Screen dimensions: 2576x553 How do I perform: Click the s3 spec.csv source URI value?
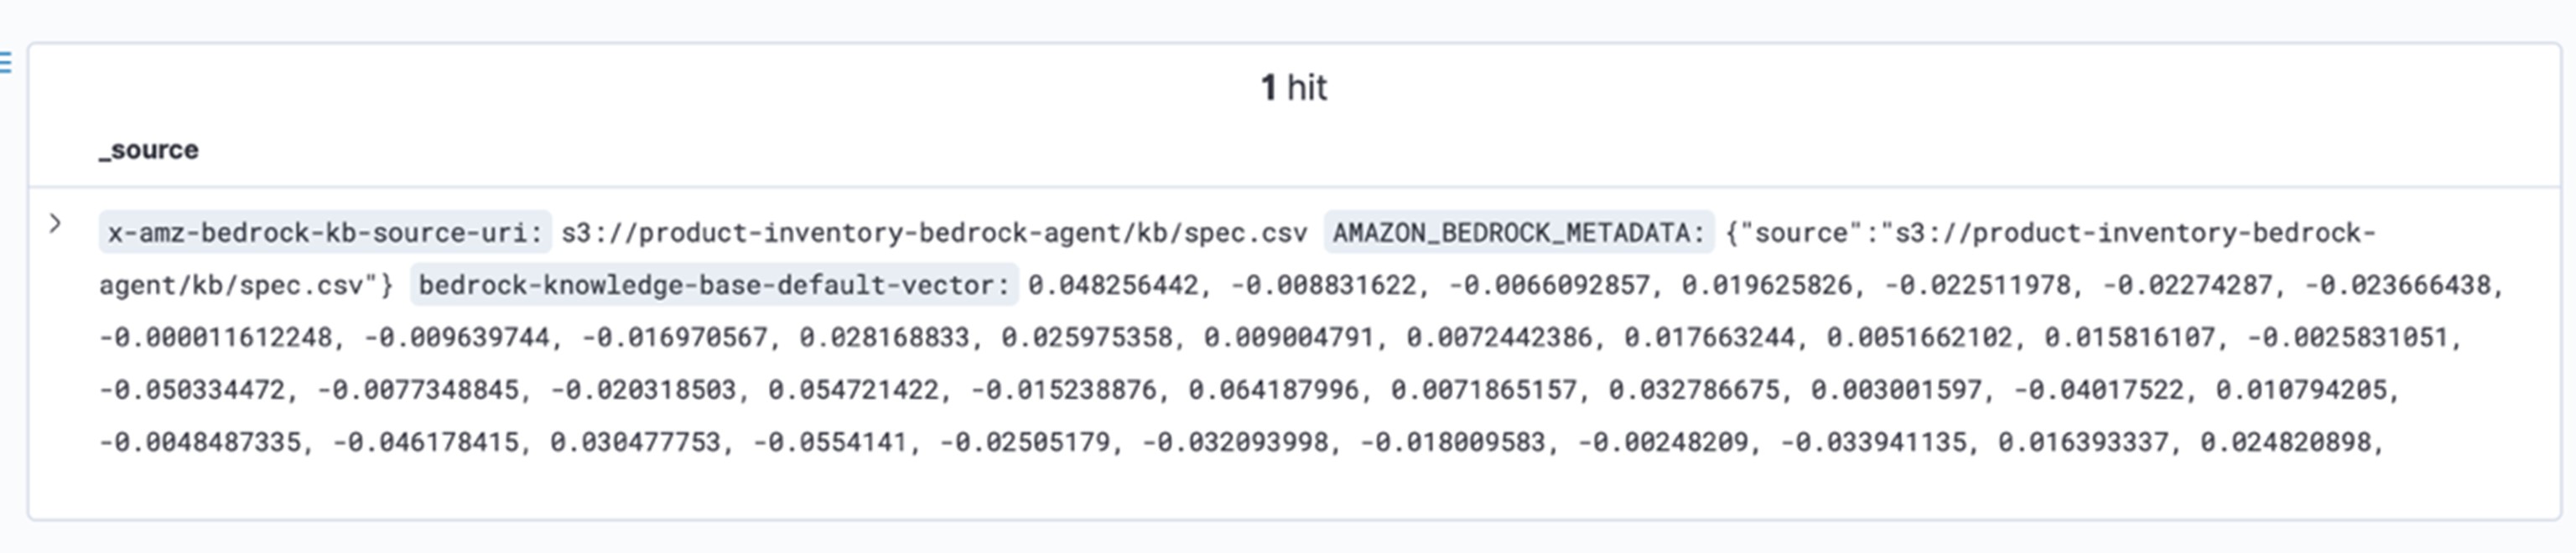coord(934,233)
